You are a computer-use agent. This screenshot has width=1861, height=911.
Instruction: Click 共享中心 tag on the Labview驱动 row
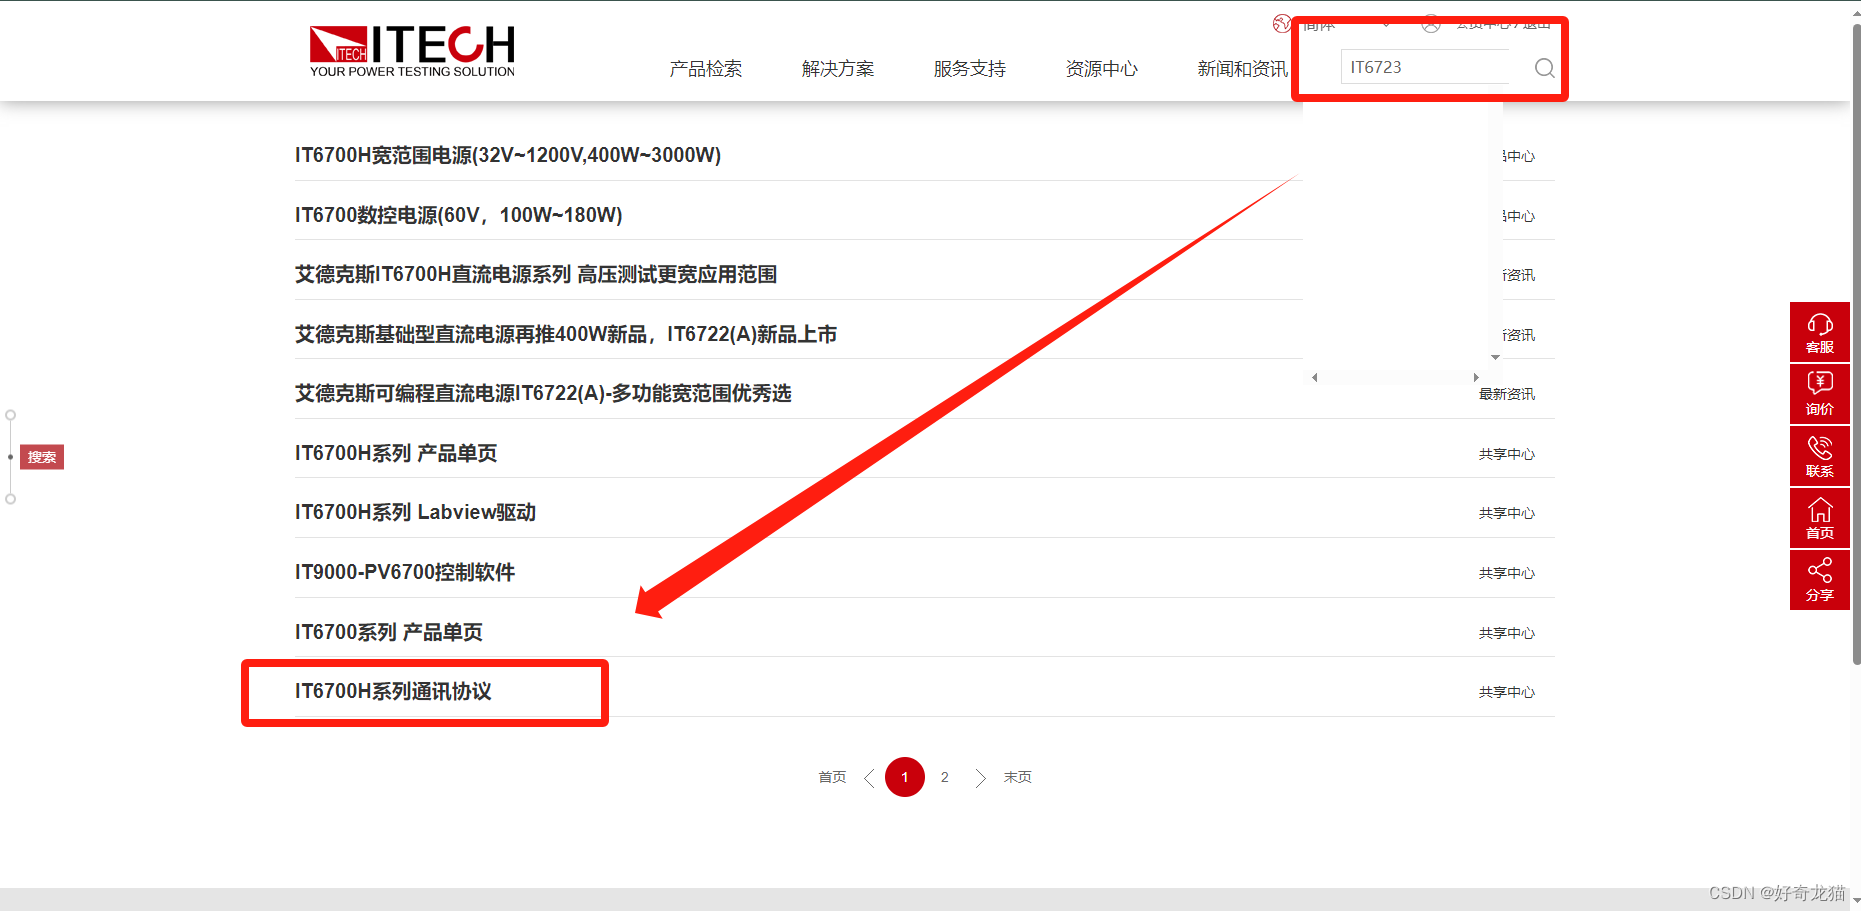[1507, 513]
